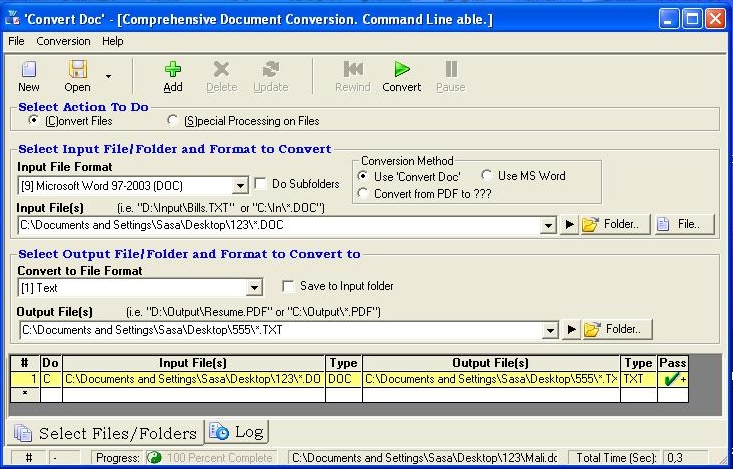Open the Convert to File Format dropdown
Image resolution: width=733 pixels, height=469 pixels.
[254, 288]
